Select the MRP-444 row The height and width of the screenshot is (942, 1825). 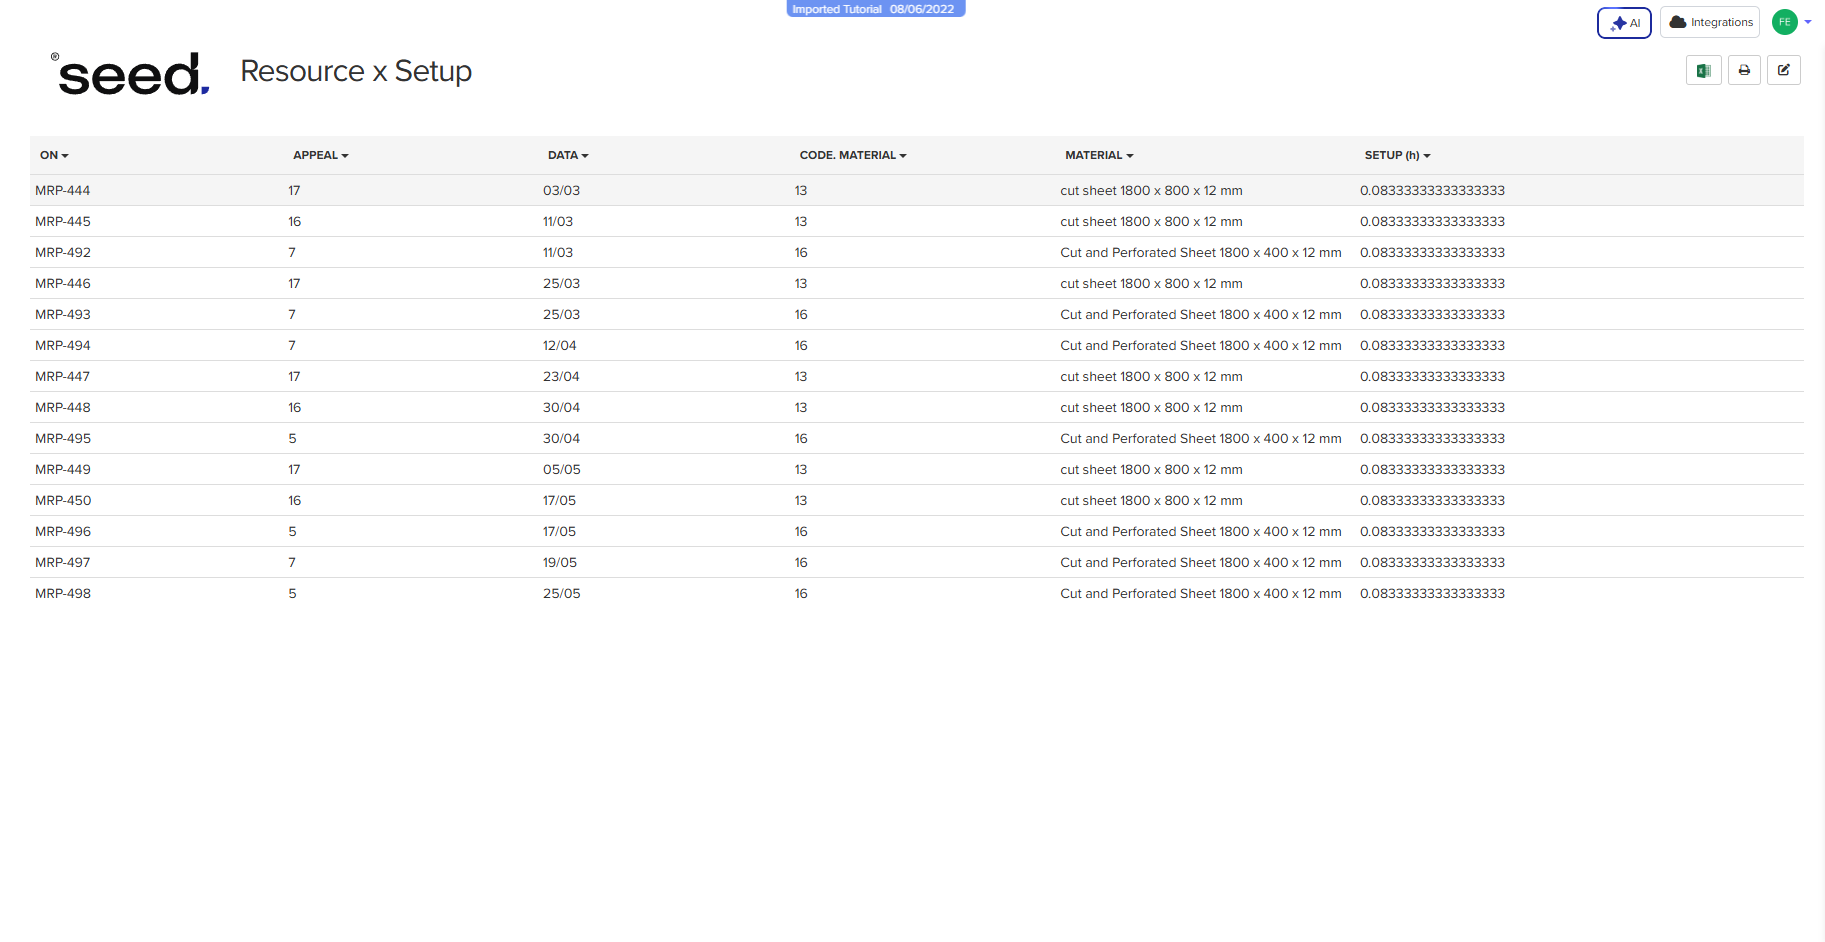[x=63, y=190]
